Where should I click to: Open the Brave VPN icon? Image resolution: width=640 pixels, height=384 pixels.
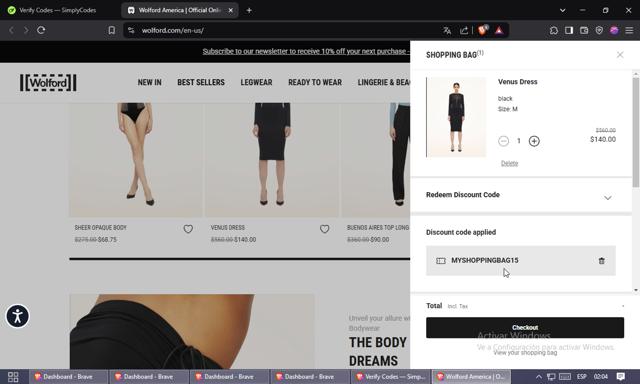click(x=599, y=30)
